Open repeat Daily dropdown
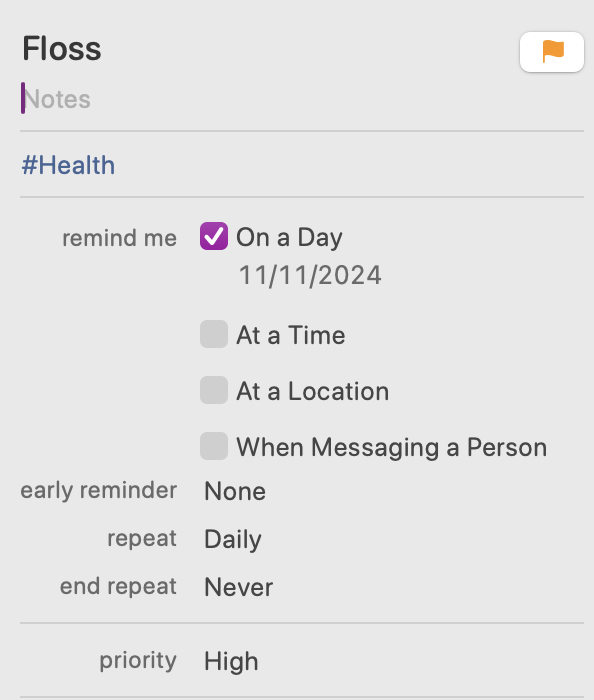This screenshot has height=700, width=594. click(x=233, y=539)
